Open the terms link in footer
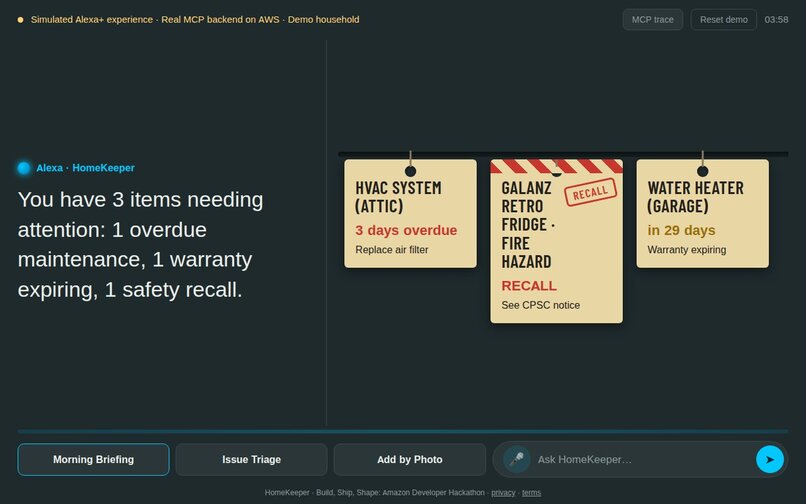806x504 pixels. point(531,493)
